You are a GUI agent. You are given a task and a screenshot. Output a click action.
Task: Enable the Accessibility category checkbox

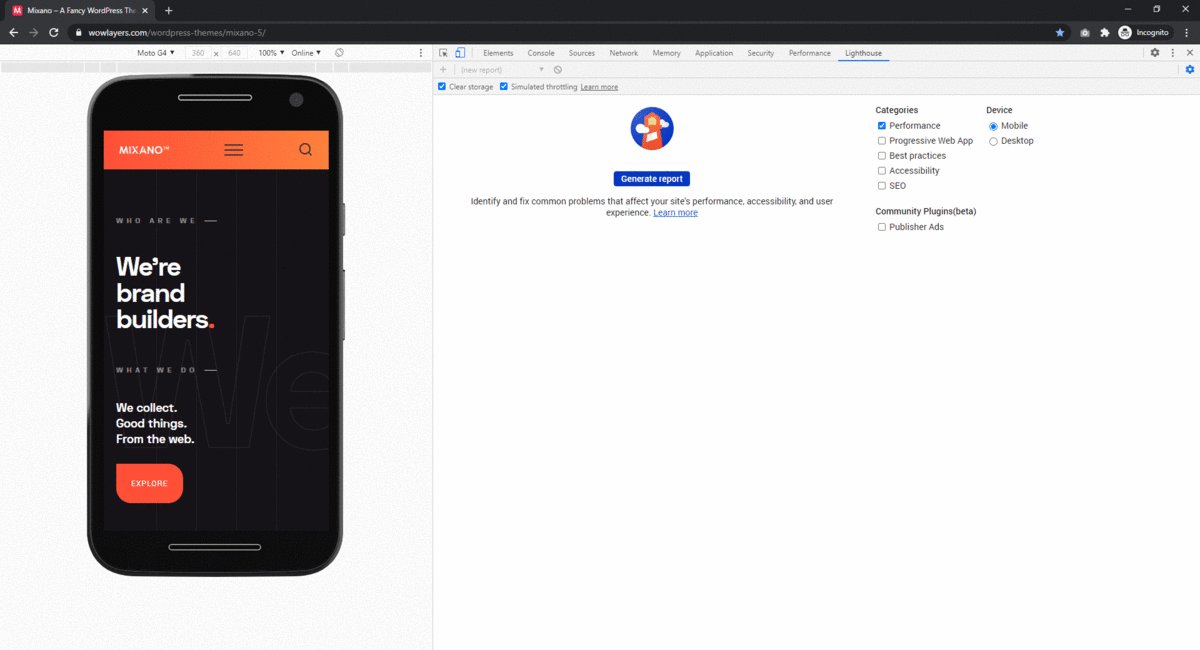pyautogui.click(x=882, y=171)
